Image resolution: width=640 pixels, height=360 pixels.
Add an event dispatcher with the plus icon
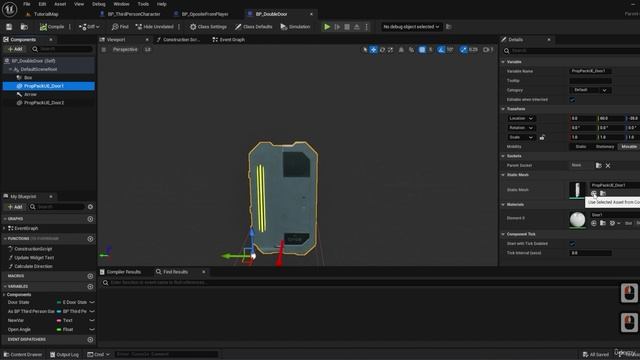[x=90, y=340]
